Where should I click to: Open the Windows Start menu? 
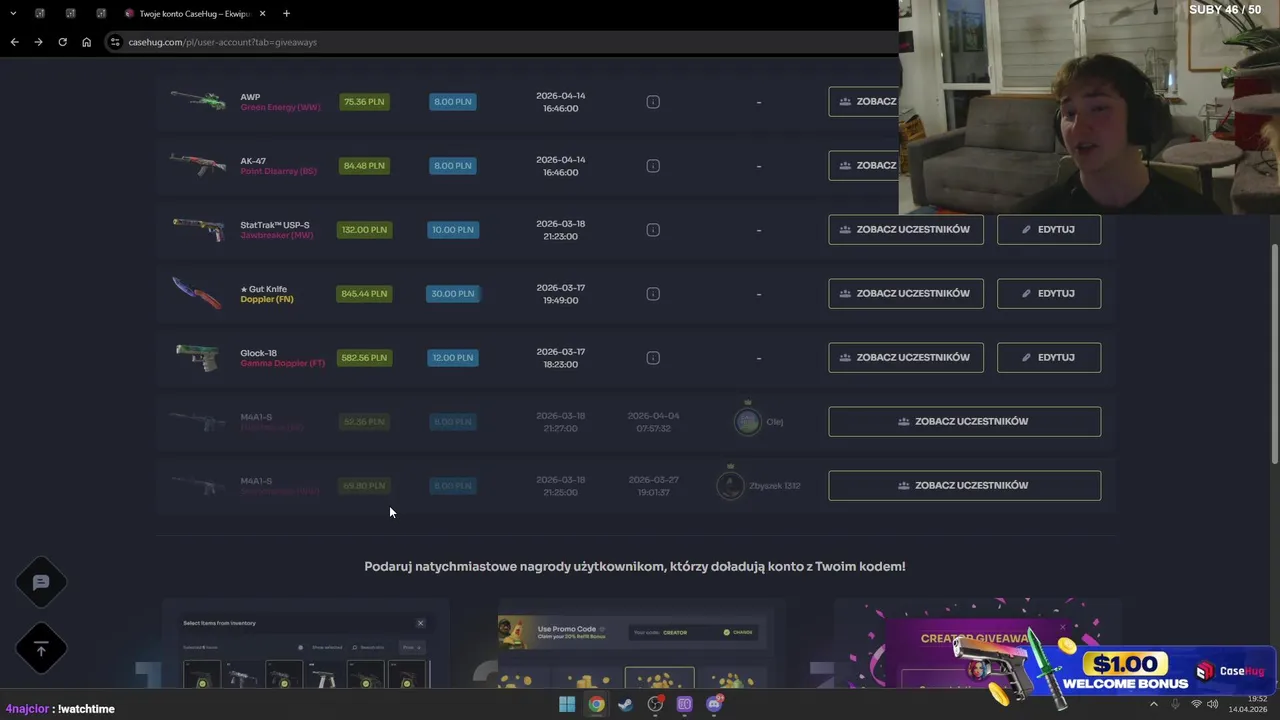coord(567,704)
